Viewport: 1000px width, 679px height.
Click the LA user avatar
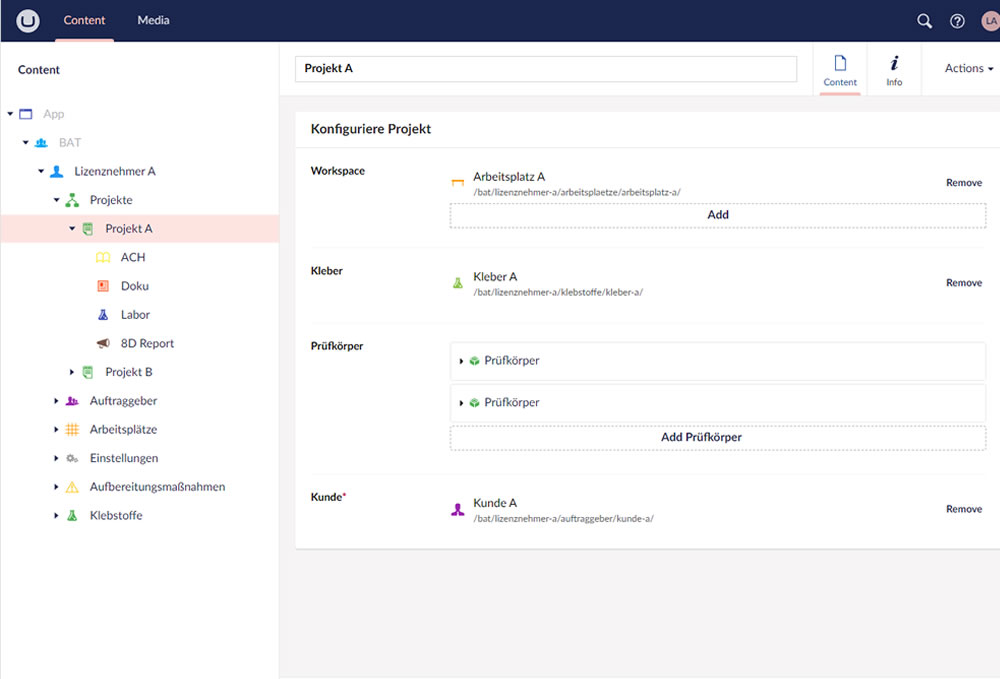[x=990, y=21]
